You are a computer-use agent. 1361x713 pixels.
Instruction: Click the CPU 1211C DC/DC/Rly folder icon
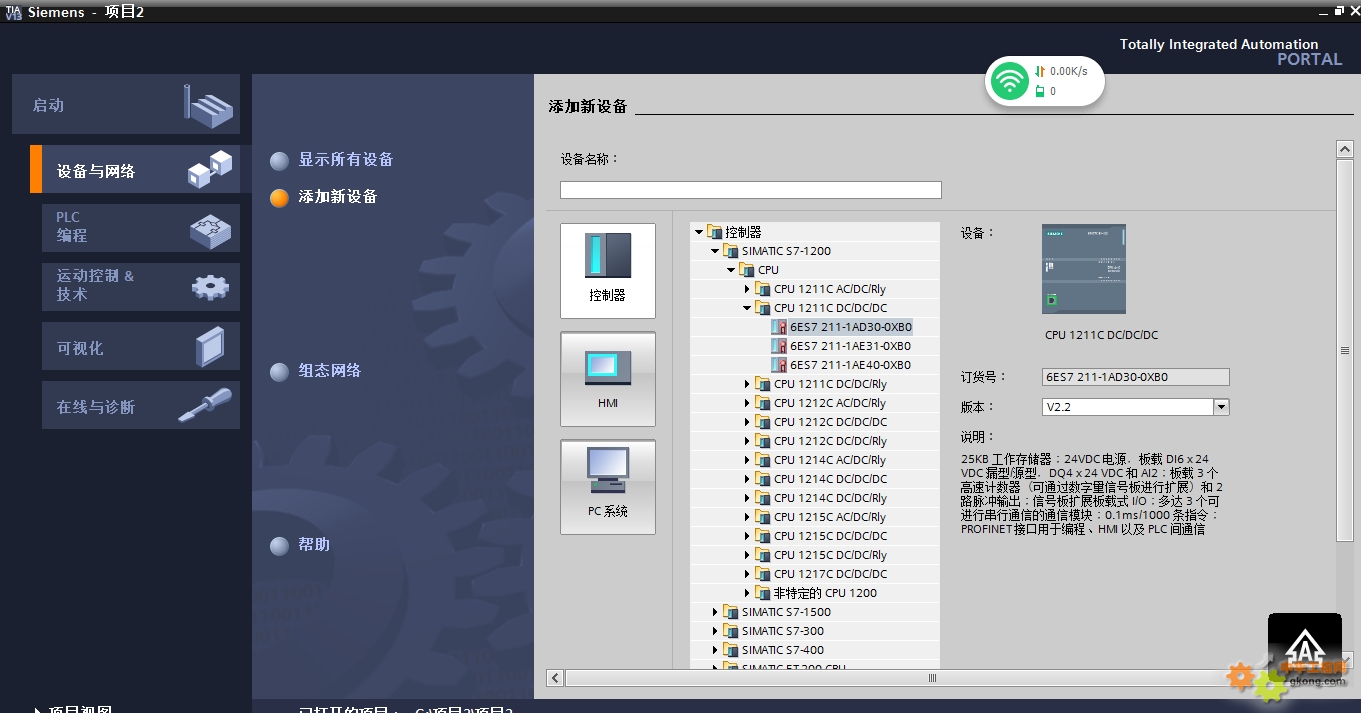coord(762,384)
